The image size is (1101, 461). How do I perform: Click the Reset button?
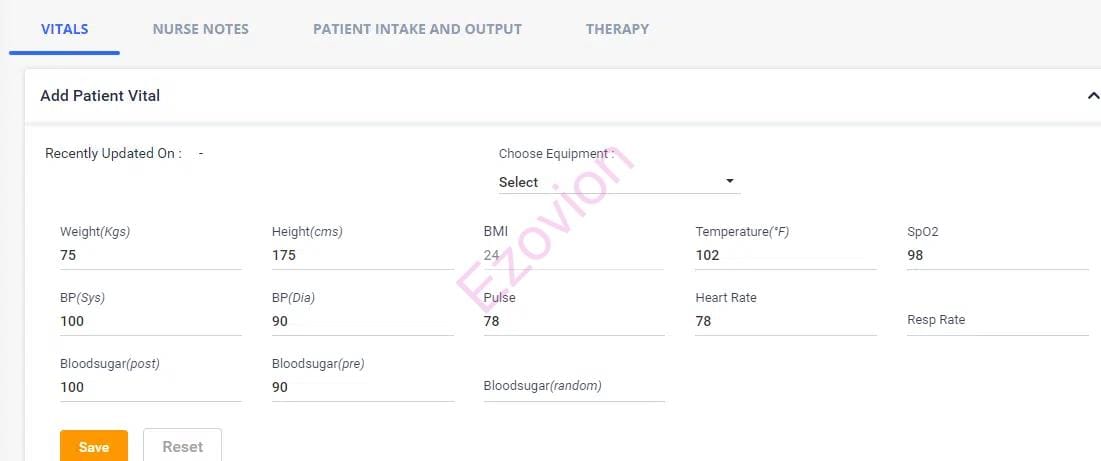pyautogui.click(x=182, y=447)
